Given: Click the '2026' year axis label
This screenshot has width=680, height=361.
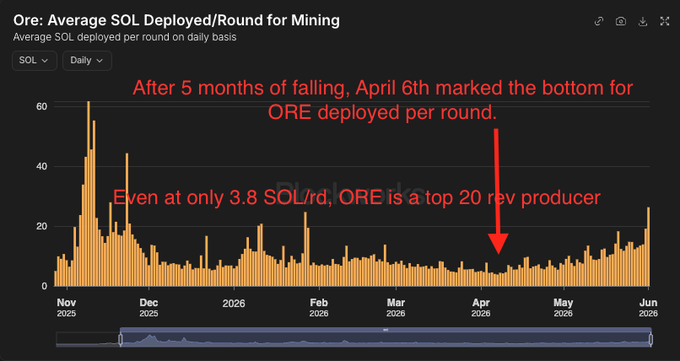Looking at the screenshot, I should click(x=234, y=303).
